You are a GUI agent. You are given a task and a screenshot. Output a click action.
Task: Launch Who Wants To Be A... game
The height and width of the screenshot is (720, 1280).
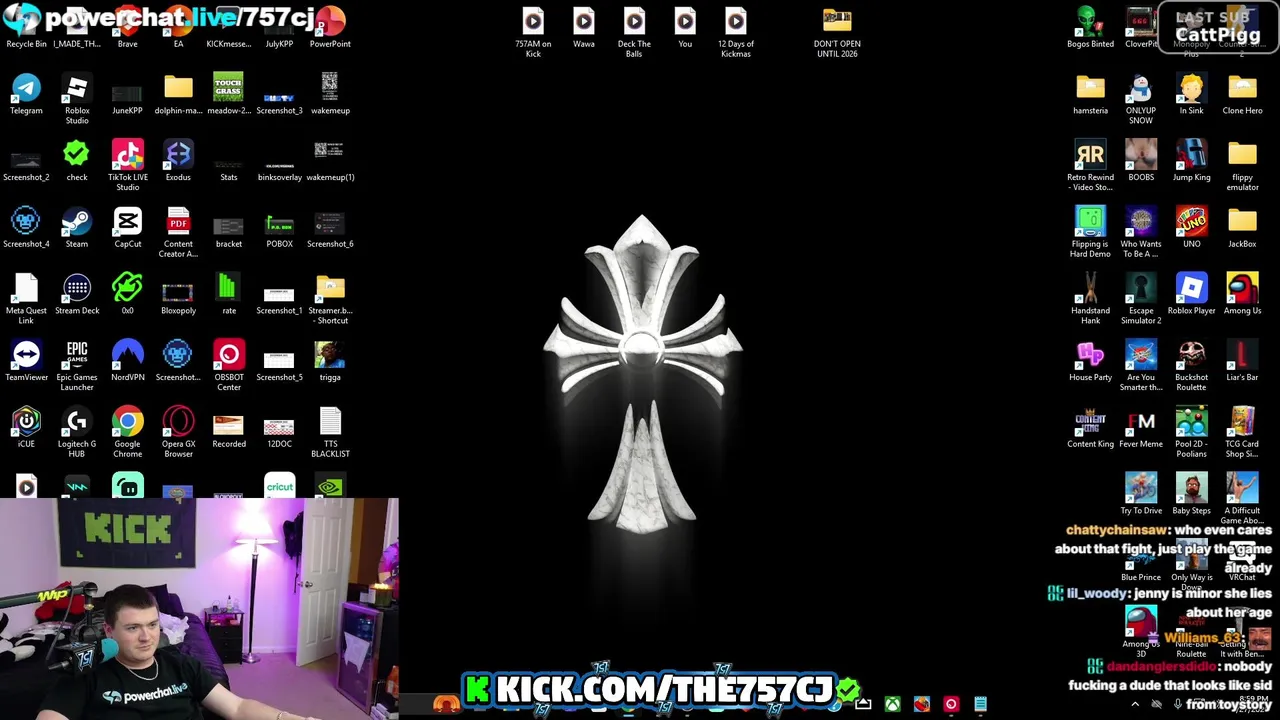1141,233
